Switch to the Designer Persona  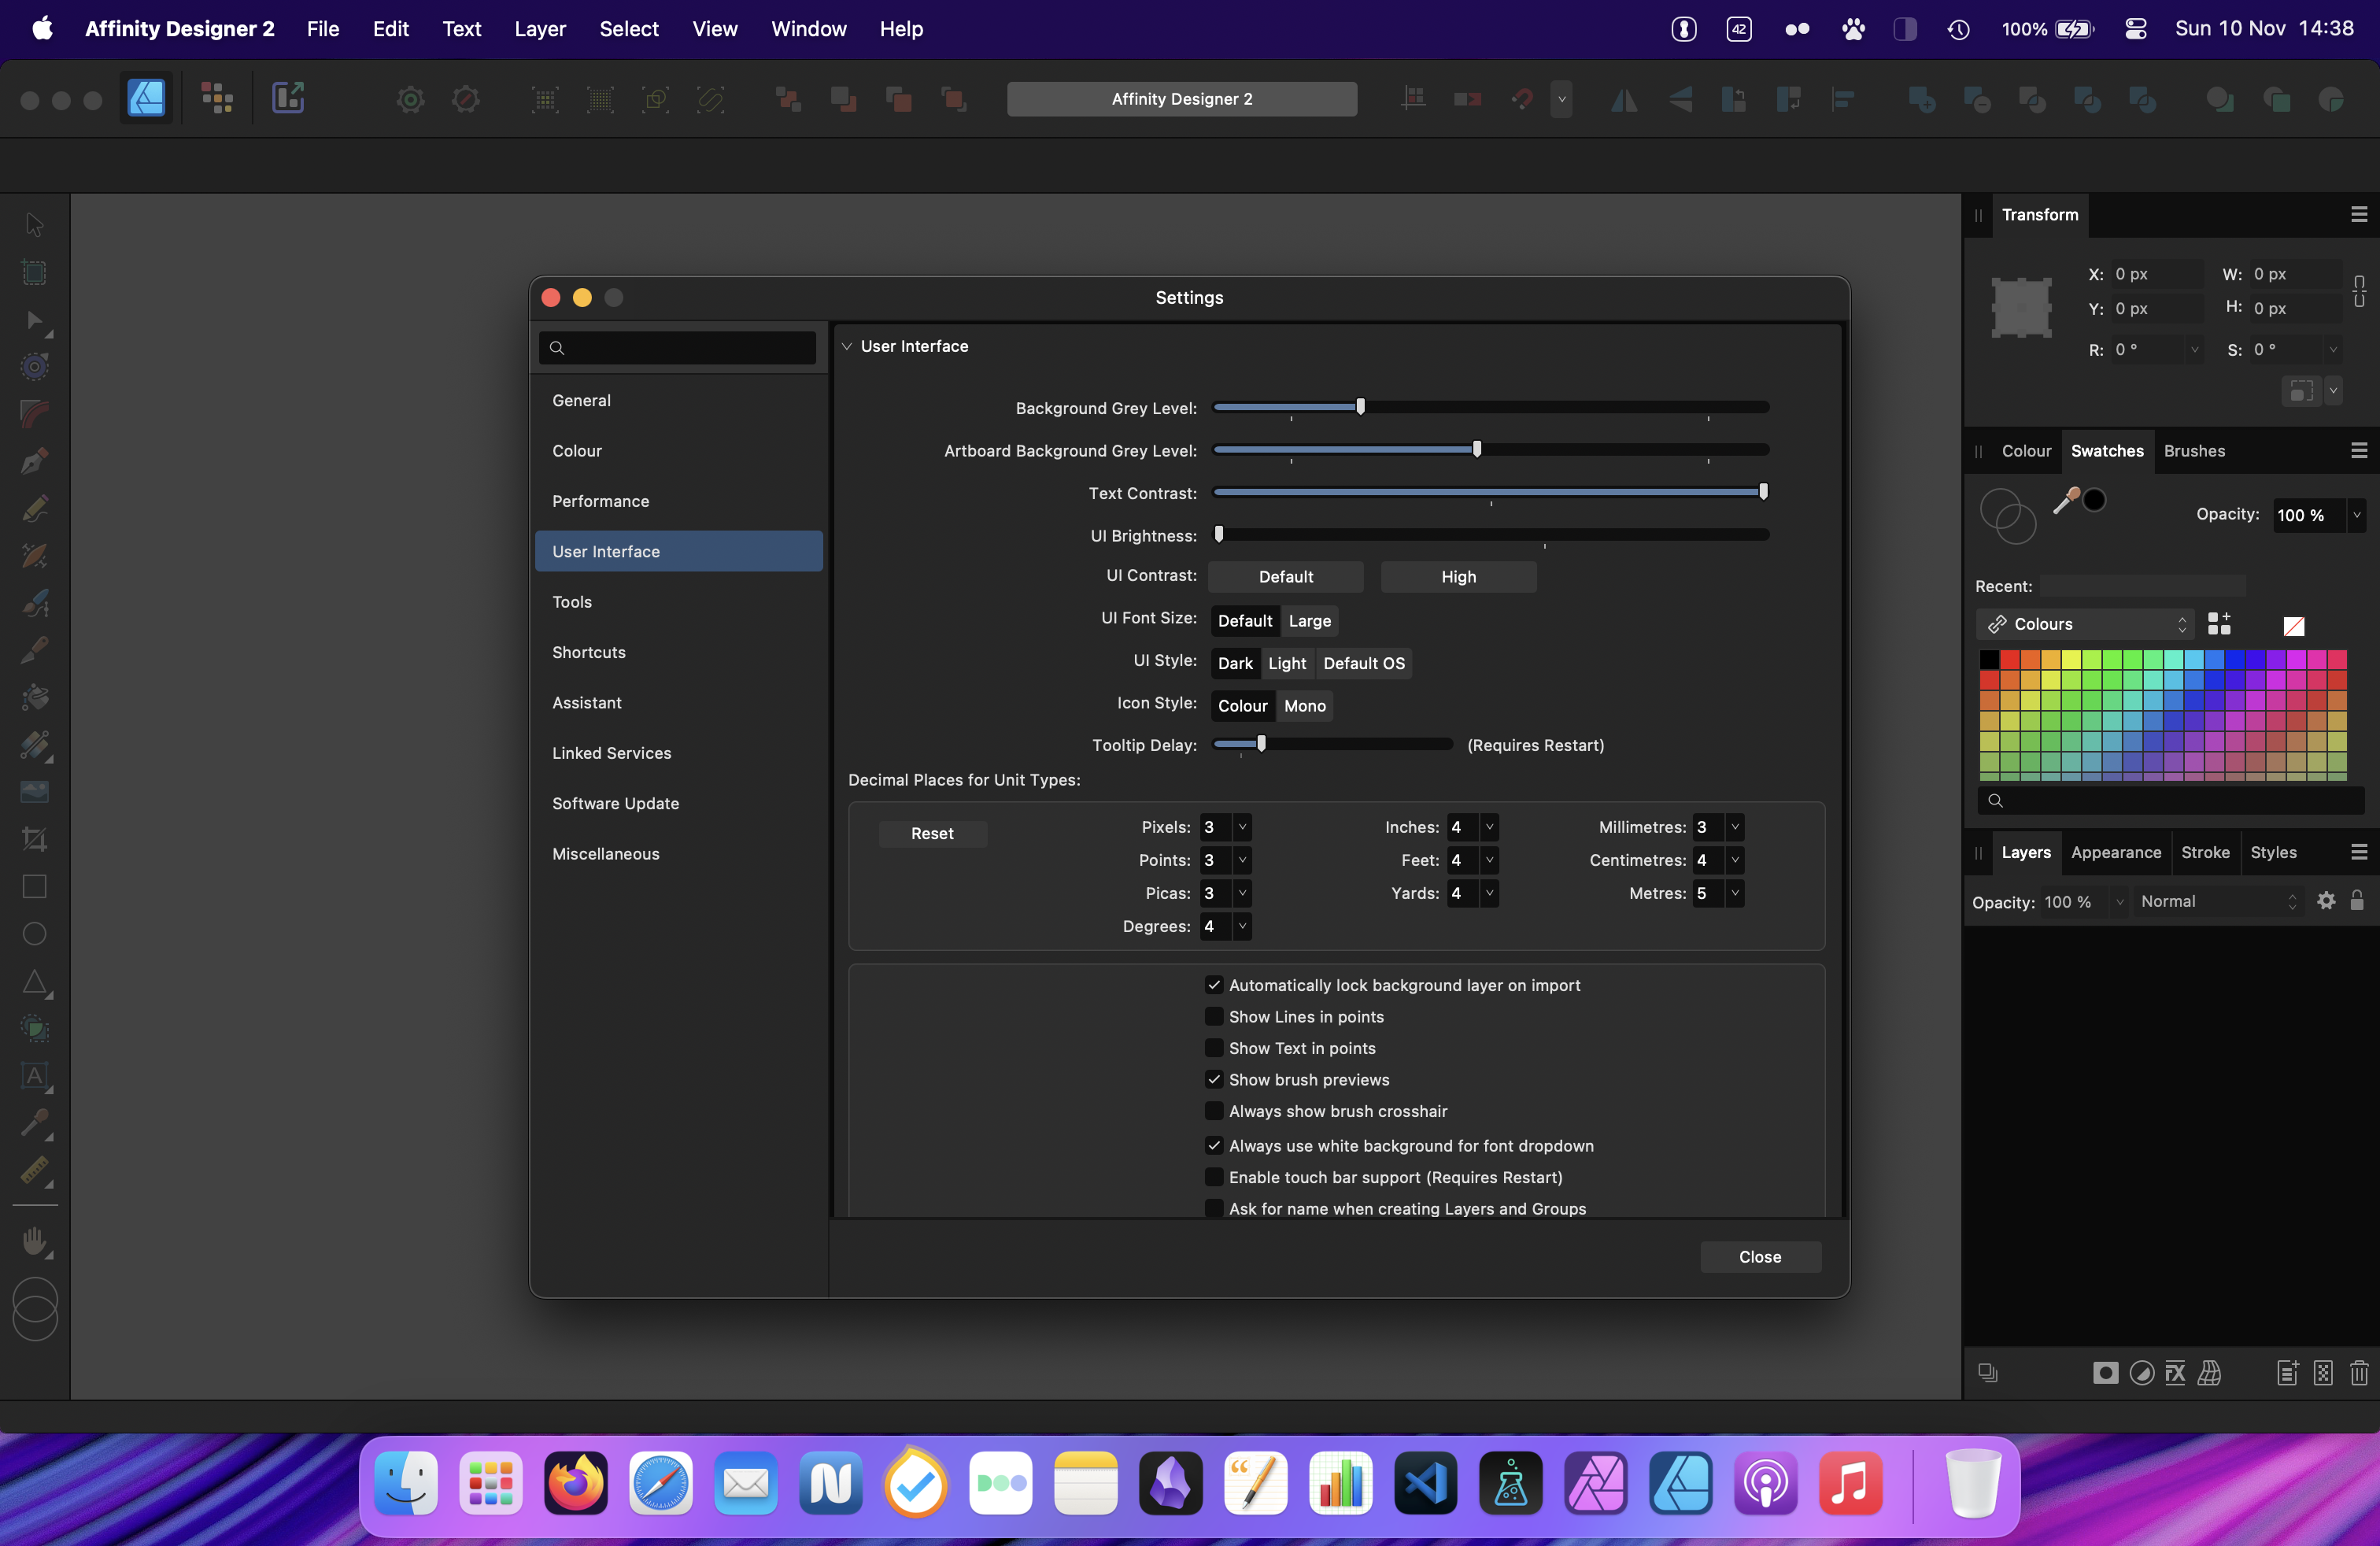(146, 98)
